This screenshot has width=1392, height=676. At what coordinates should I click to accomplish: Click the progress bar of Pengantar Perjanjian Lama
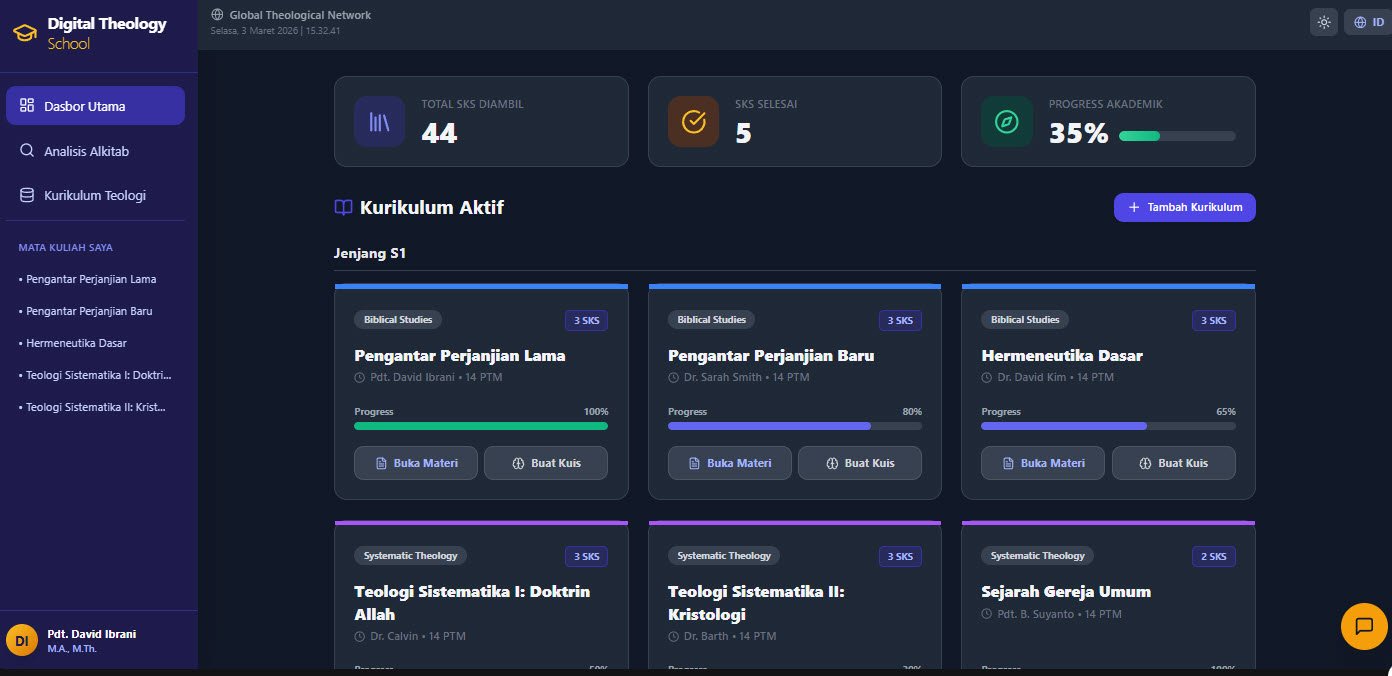[x=481, y=426]
